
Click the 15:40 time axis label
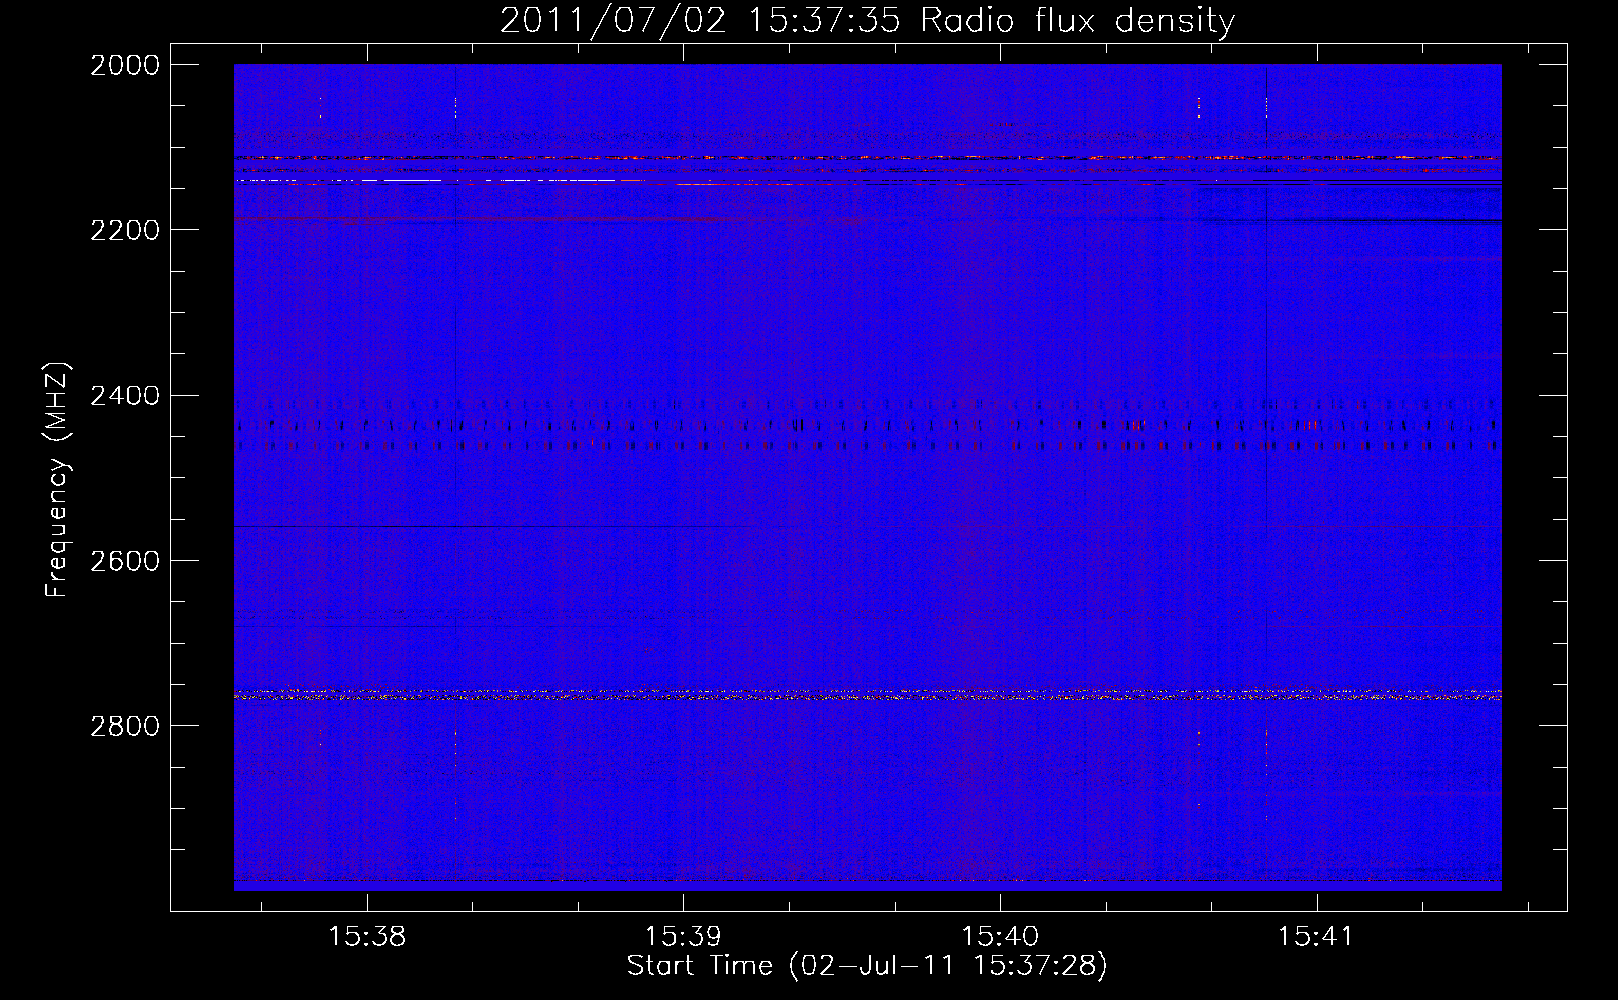tap(1000, 937)
